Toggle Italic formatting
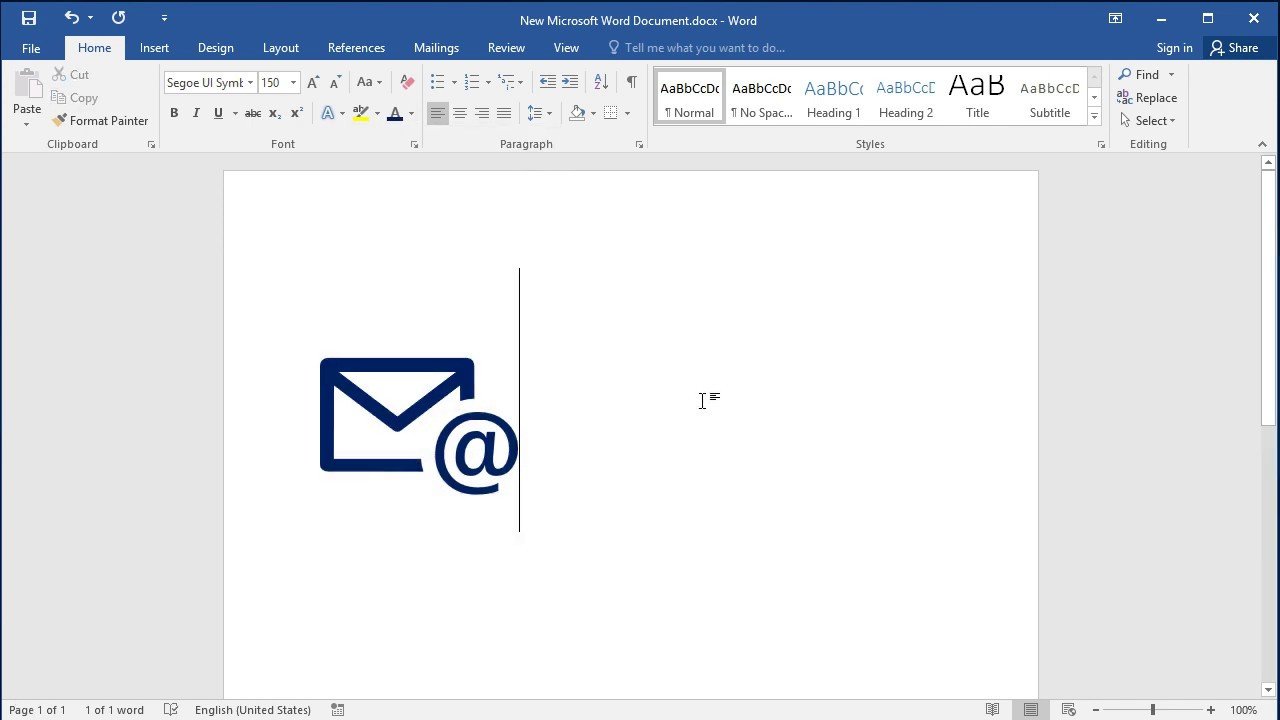This screenshot has width=1280, height=720. tap(196, 114)
